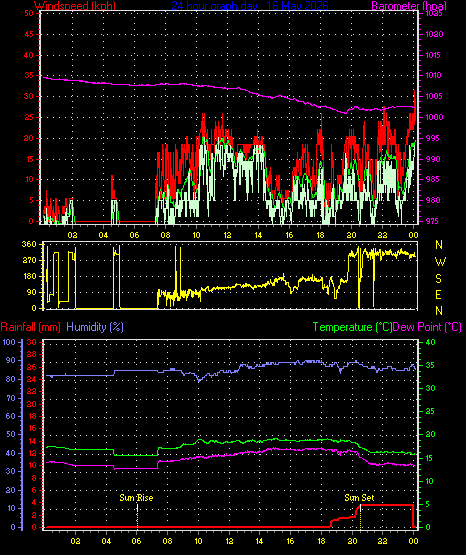Screen dimensions: 466x555
Task: Click the windspeed axis value '45'
Action: 29,34
